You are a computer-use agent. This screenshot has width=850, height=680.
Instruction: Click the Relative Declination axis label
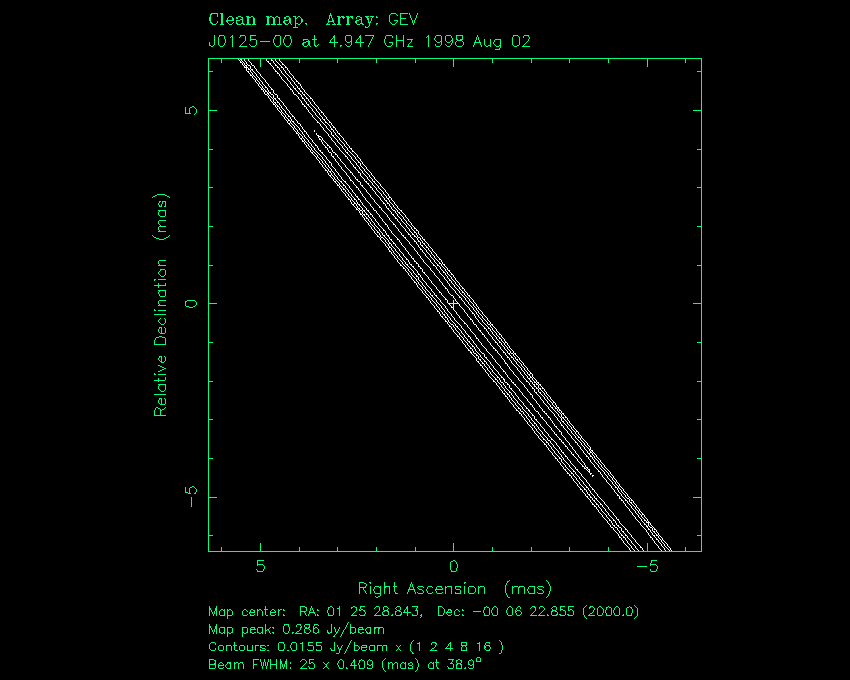160,320
